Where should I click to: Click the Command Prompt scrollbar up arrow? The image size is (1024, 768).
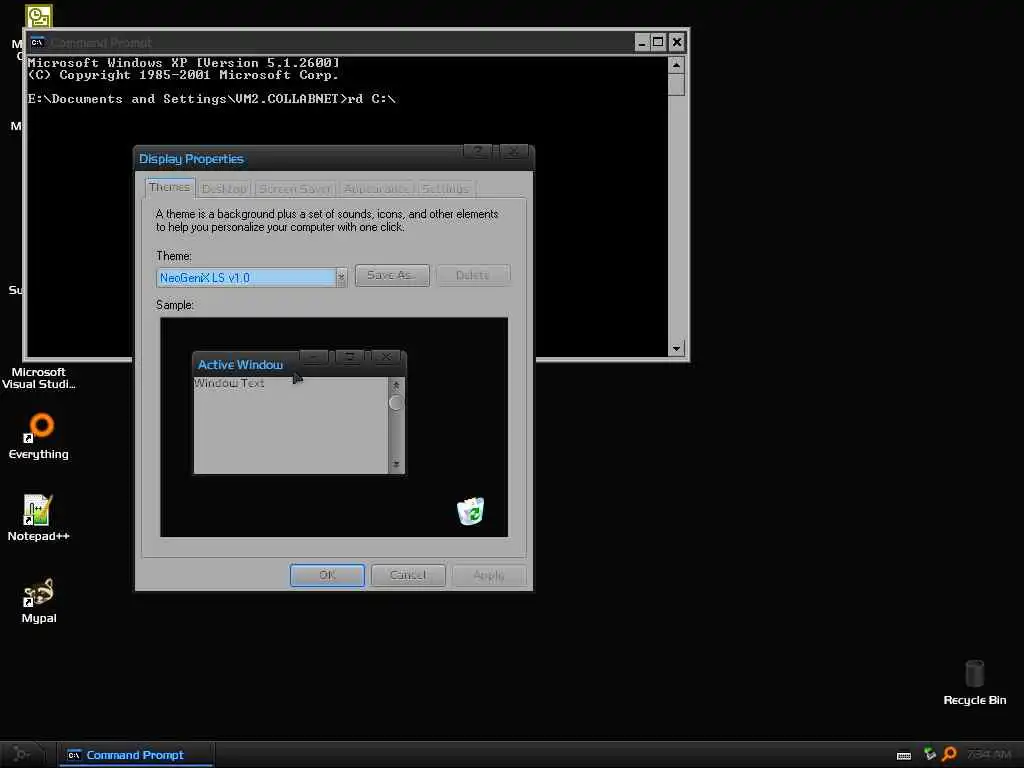pyautogui.click(x=676, y=65)
